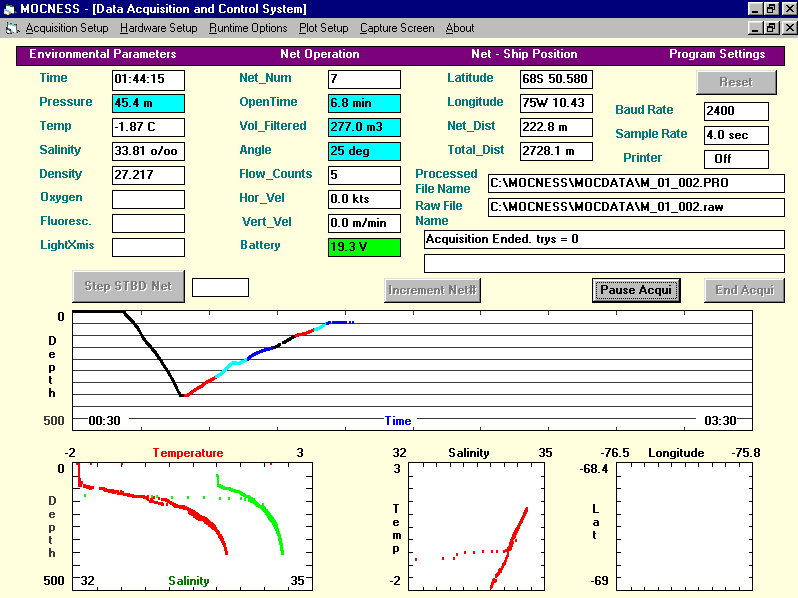
Task: Click the Acquisition Ended status message box
Action: pyautogui.click(x=604, y=239)
